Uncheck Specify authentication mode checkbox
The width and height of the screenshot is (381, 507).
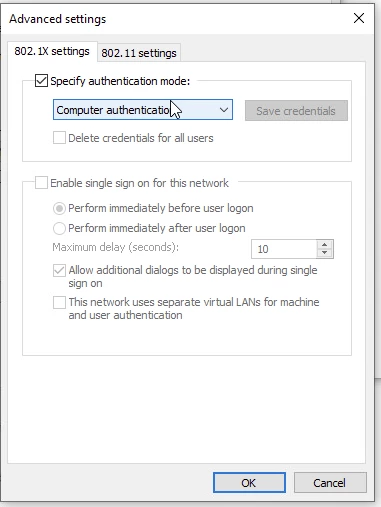pyautogui.click(x=41, y=81)
